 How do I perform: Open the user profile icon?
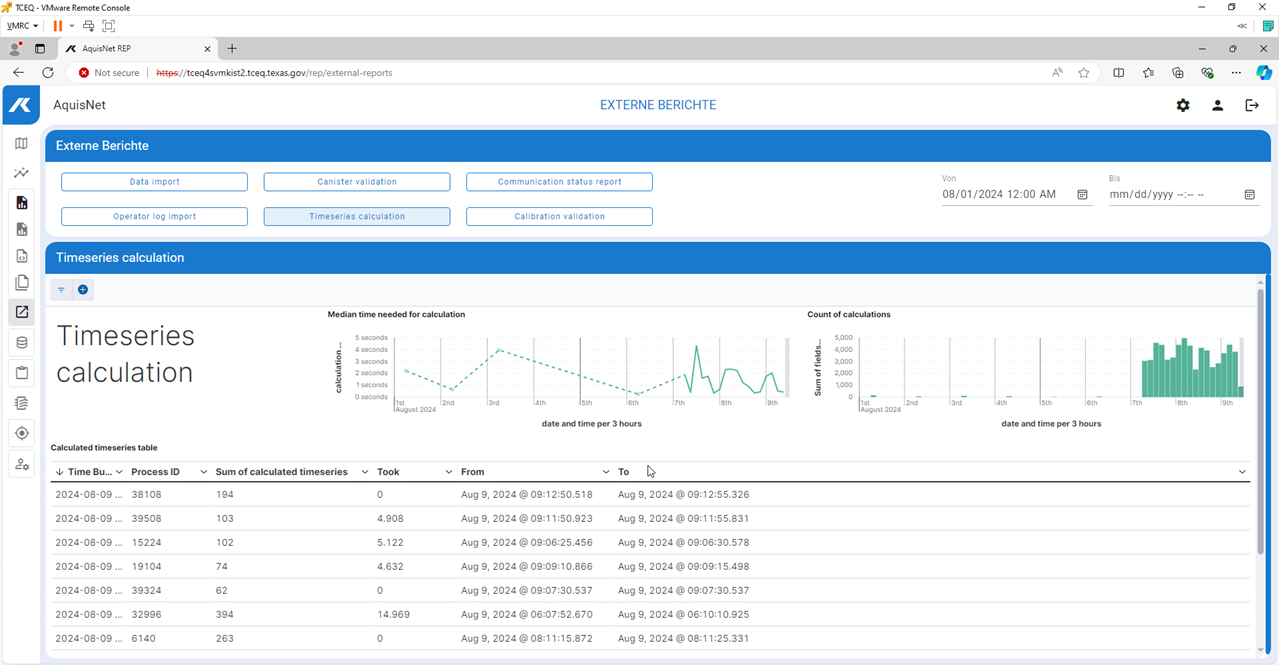tap(1217, 105)
